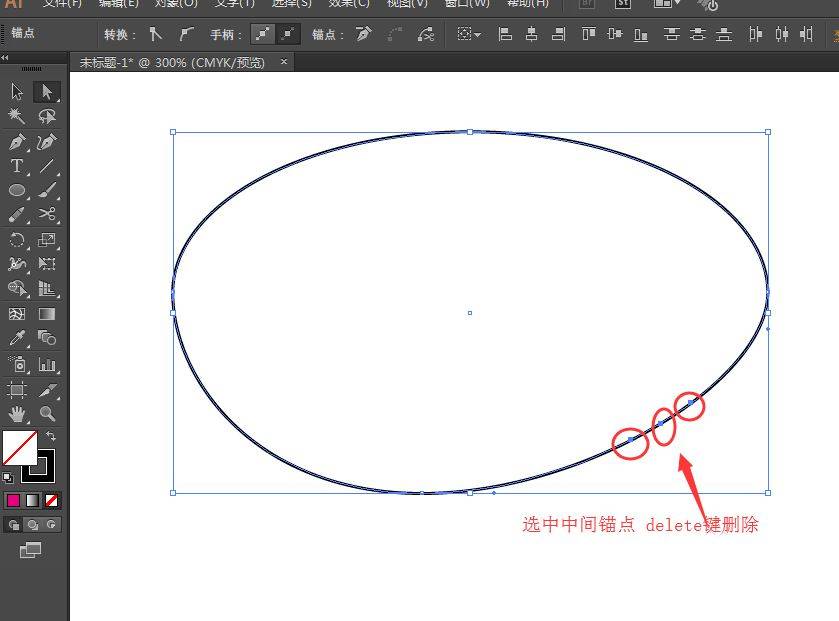Activate the Zoom magnifier tool

46,413
